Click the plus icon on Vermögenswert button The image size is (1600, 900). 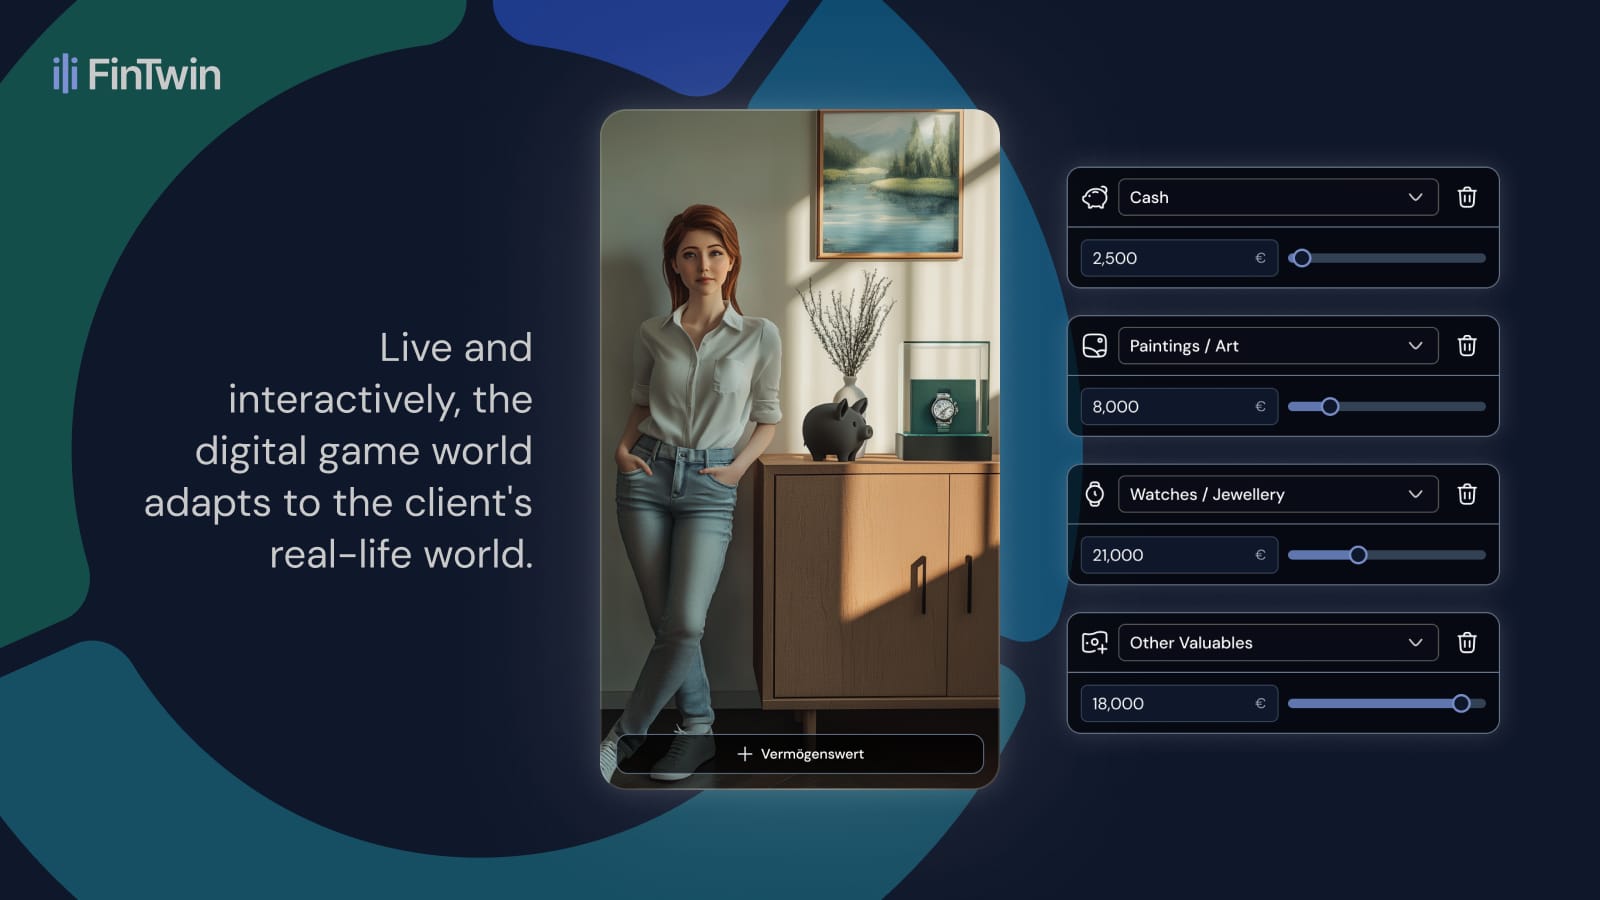click(x=744, y=754)
